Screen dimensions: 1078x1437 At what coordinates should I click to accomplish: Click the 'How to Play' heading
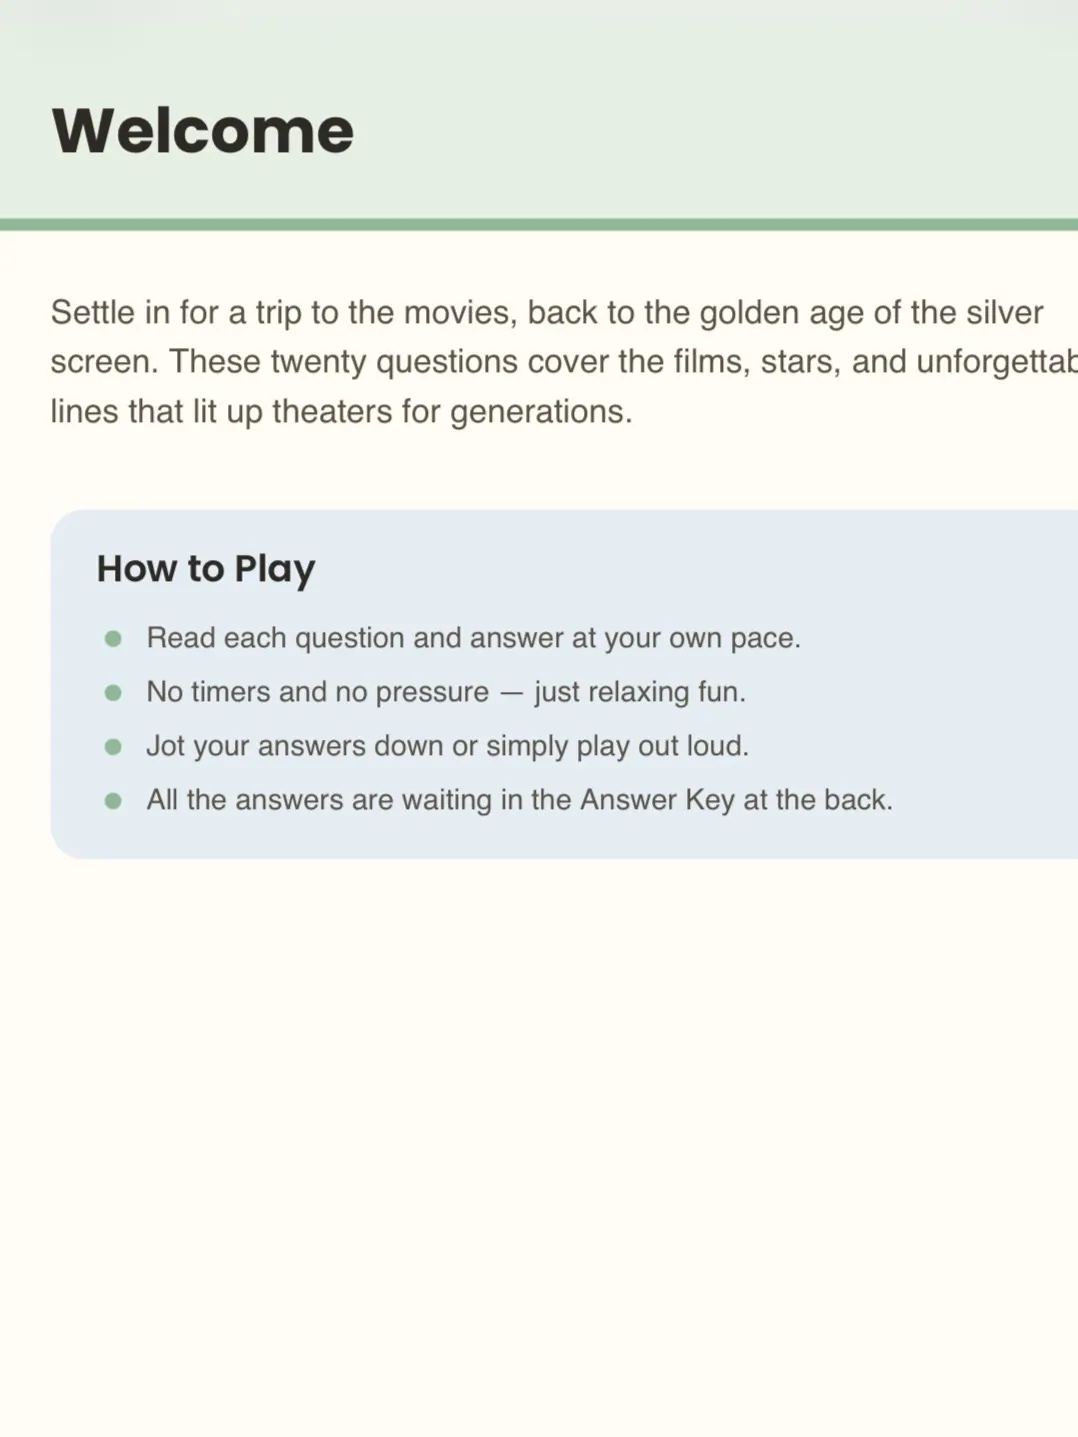tap(206, 569)
